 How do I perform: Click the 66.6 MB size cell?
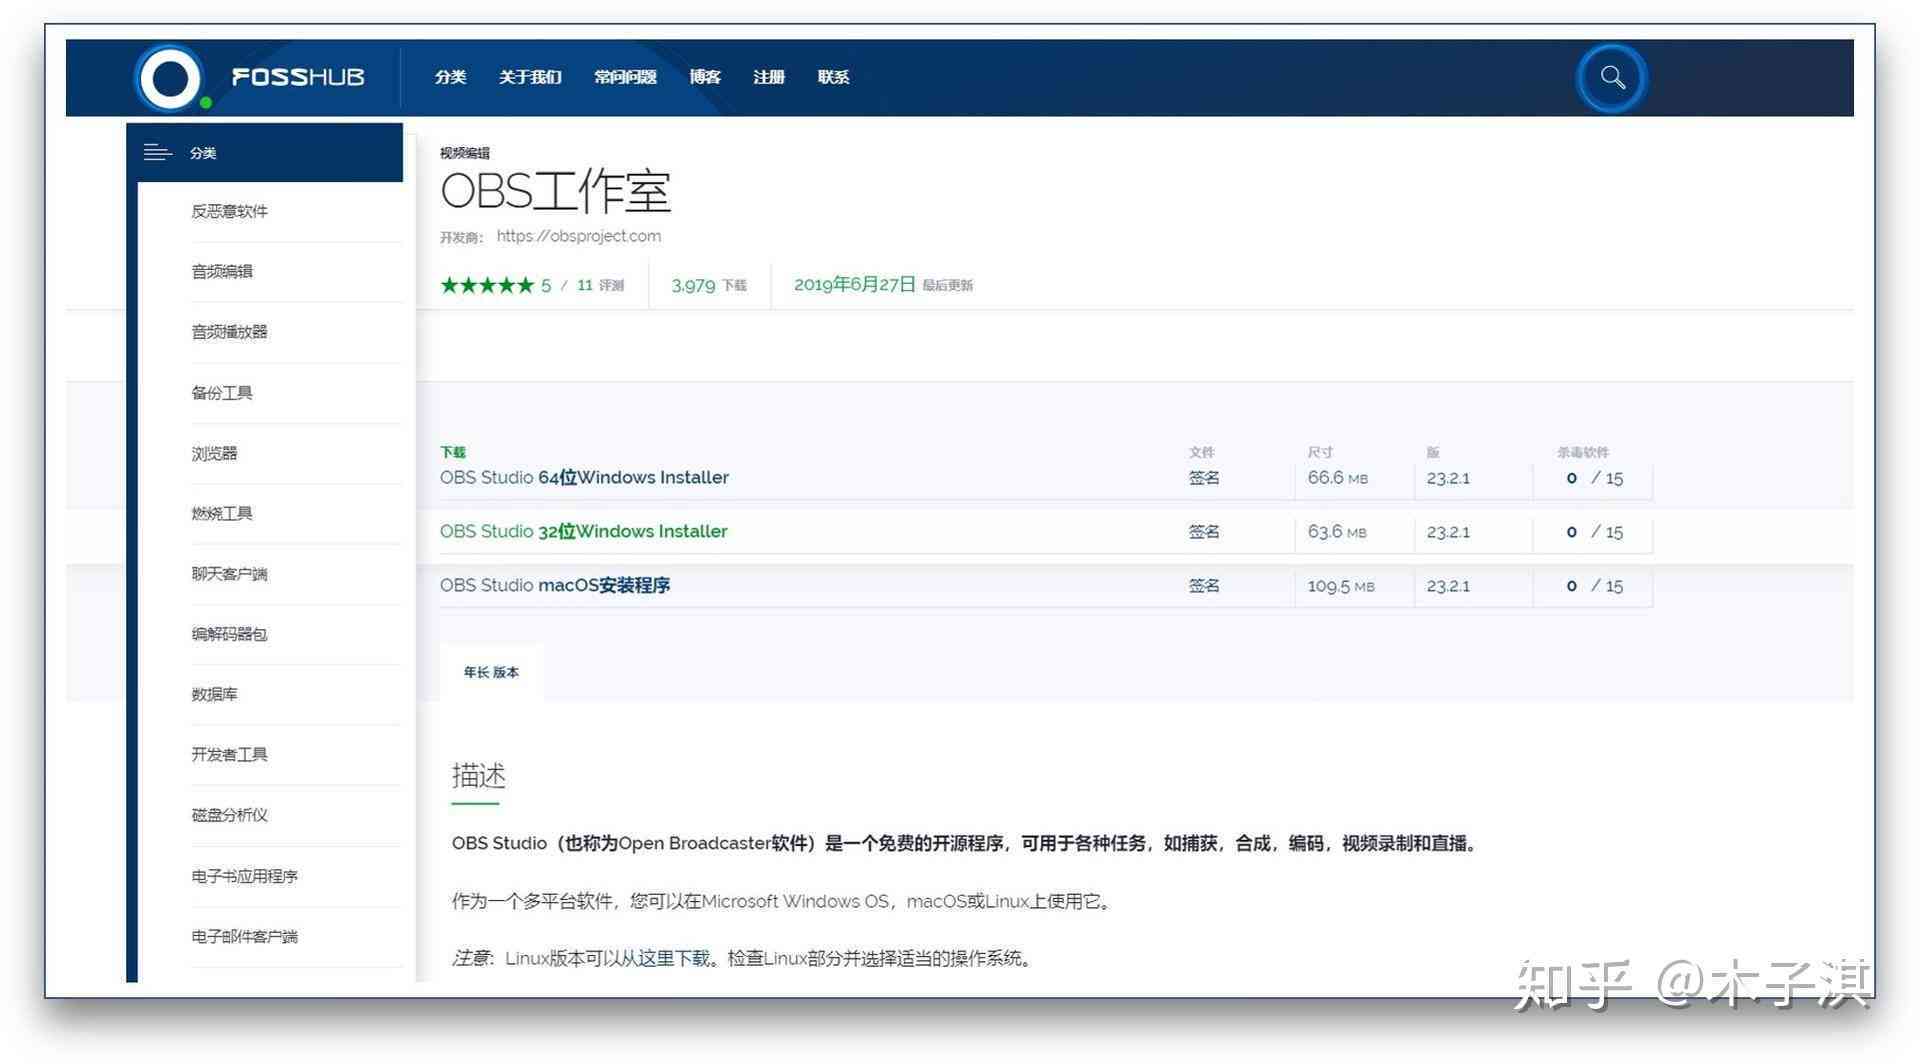click(x=1337, y=478)
